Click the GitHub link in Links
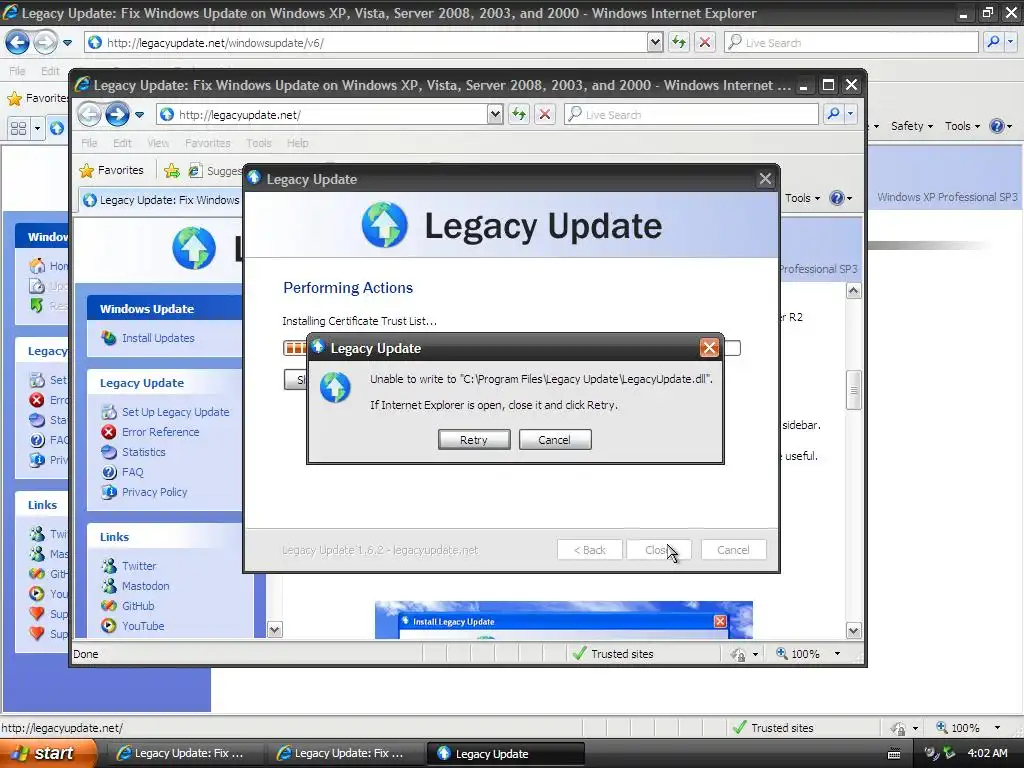This screenshot has width=1024, height=768. [138, 606]
